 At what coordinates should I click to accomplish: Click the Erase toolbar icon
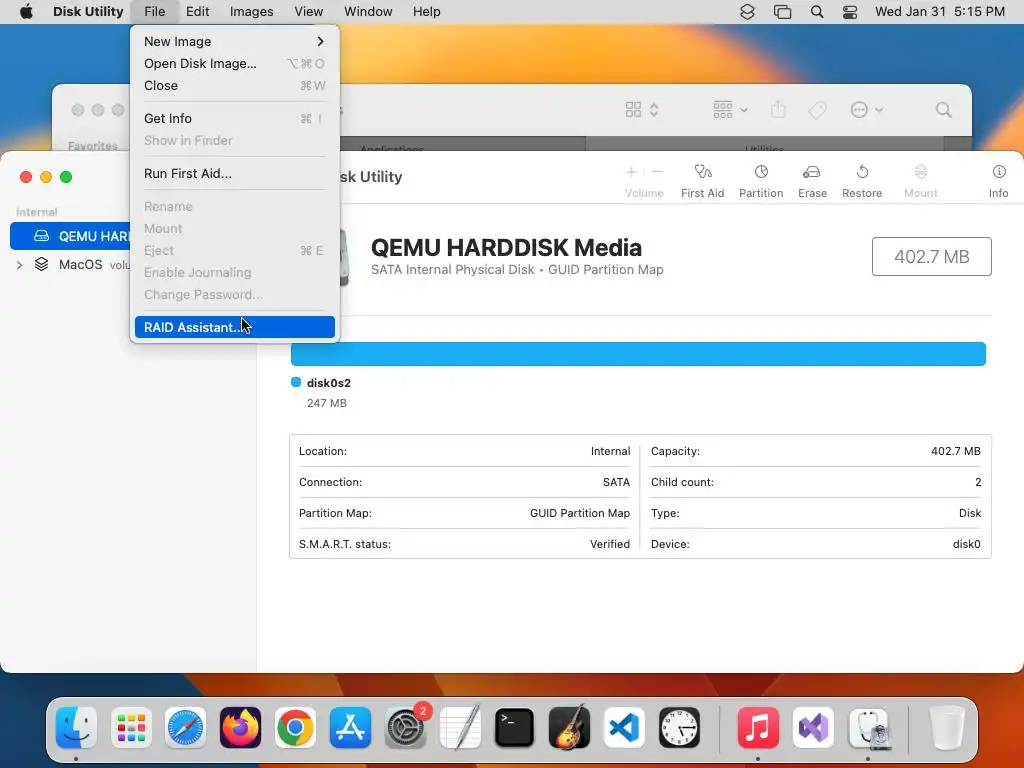812,172
